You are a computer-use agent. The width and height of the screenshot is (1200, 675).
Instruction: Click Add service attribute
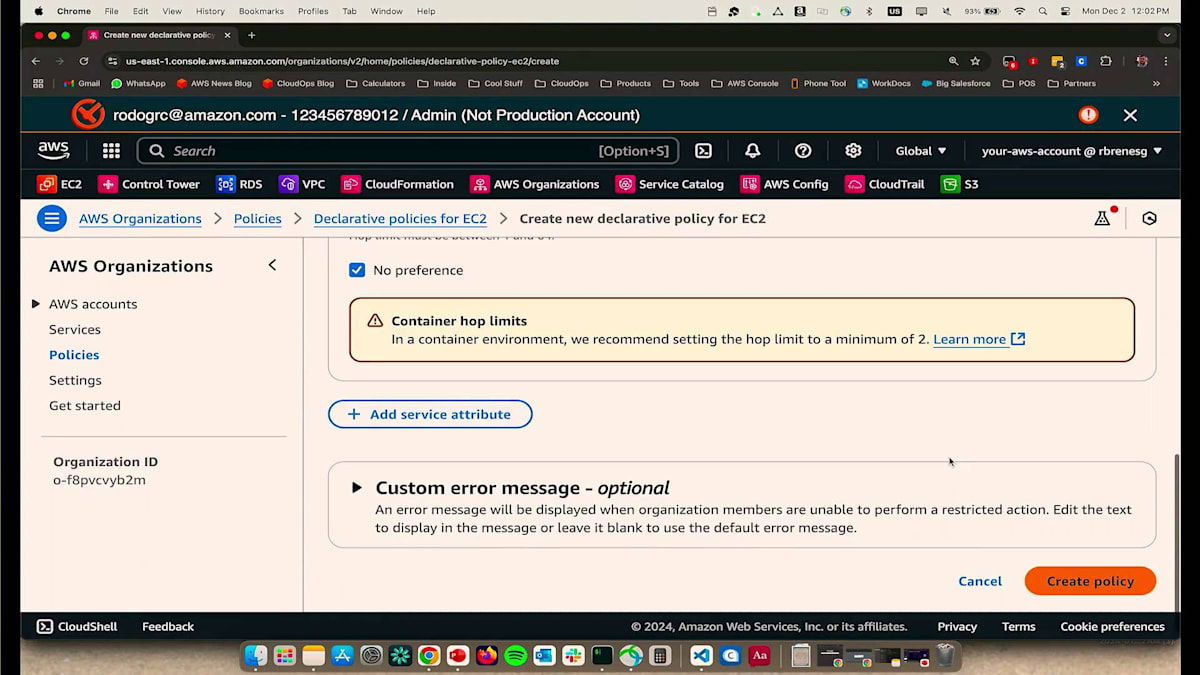[430, 414]
